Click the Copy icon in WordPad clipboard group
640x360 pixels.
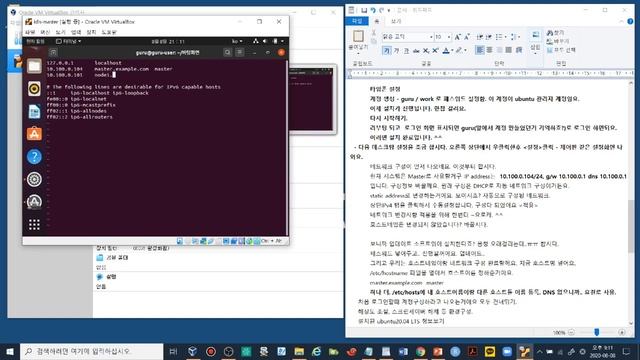click(x=373, y=41)
